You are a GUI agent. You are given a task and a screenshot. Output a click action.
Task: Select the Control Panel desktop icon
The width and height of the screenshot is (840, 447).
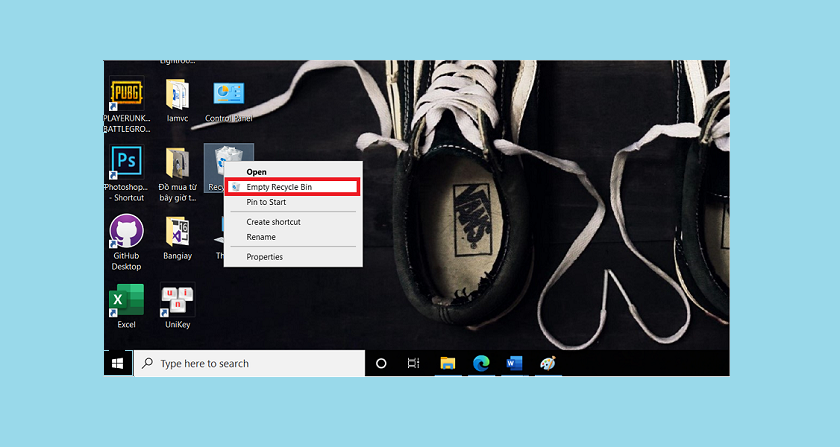229,96
